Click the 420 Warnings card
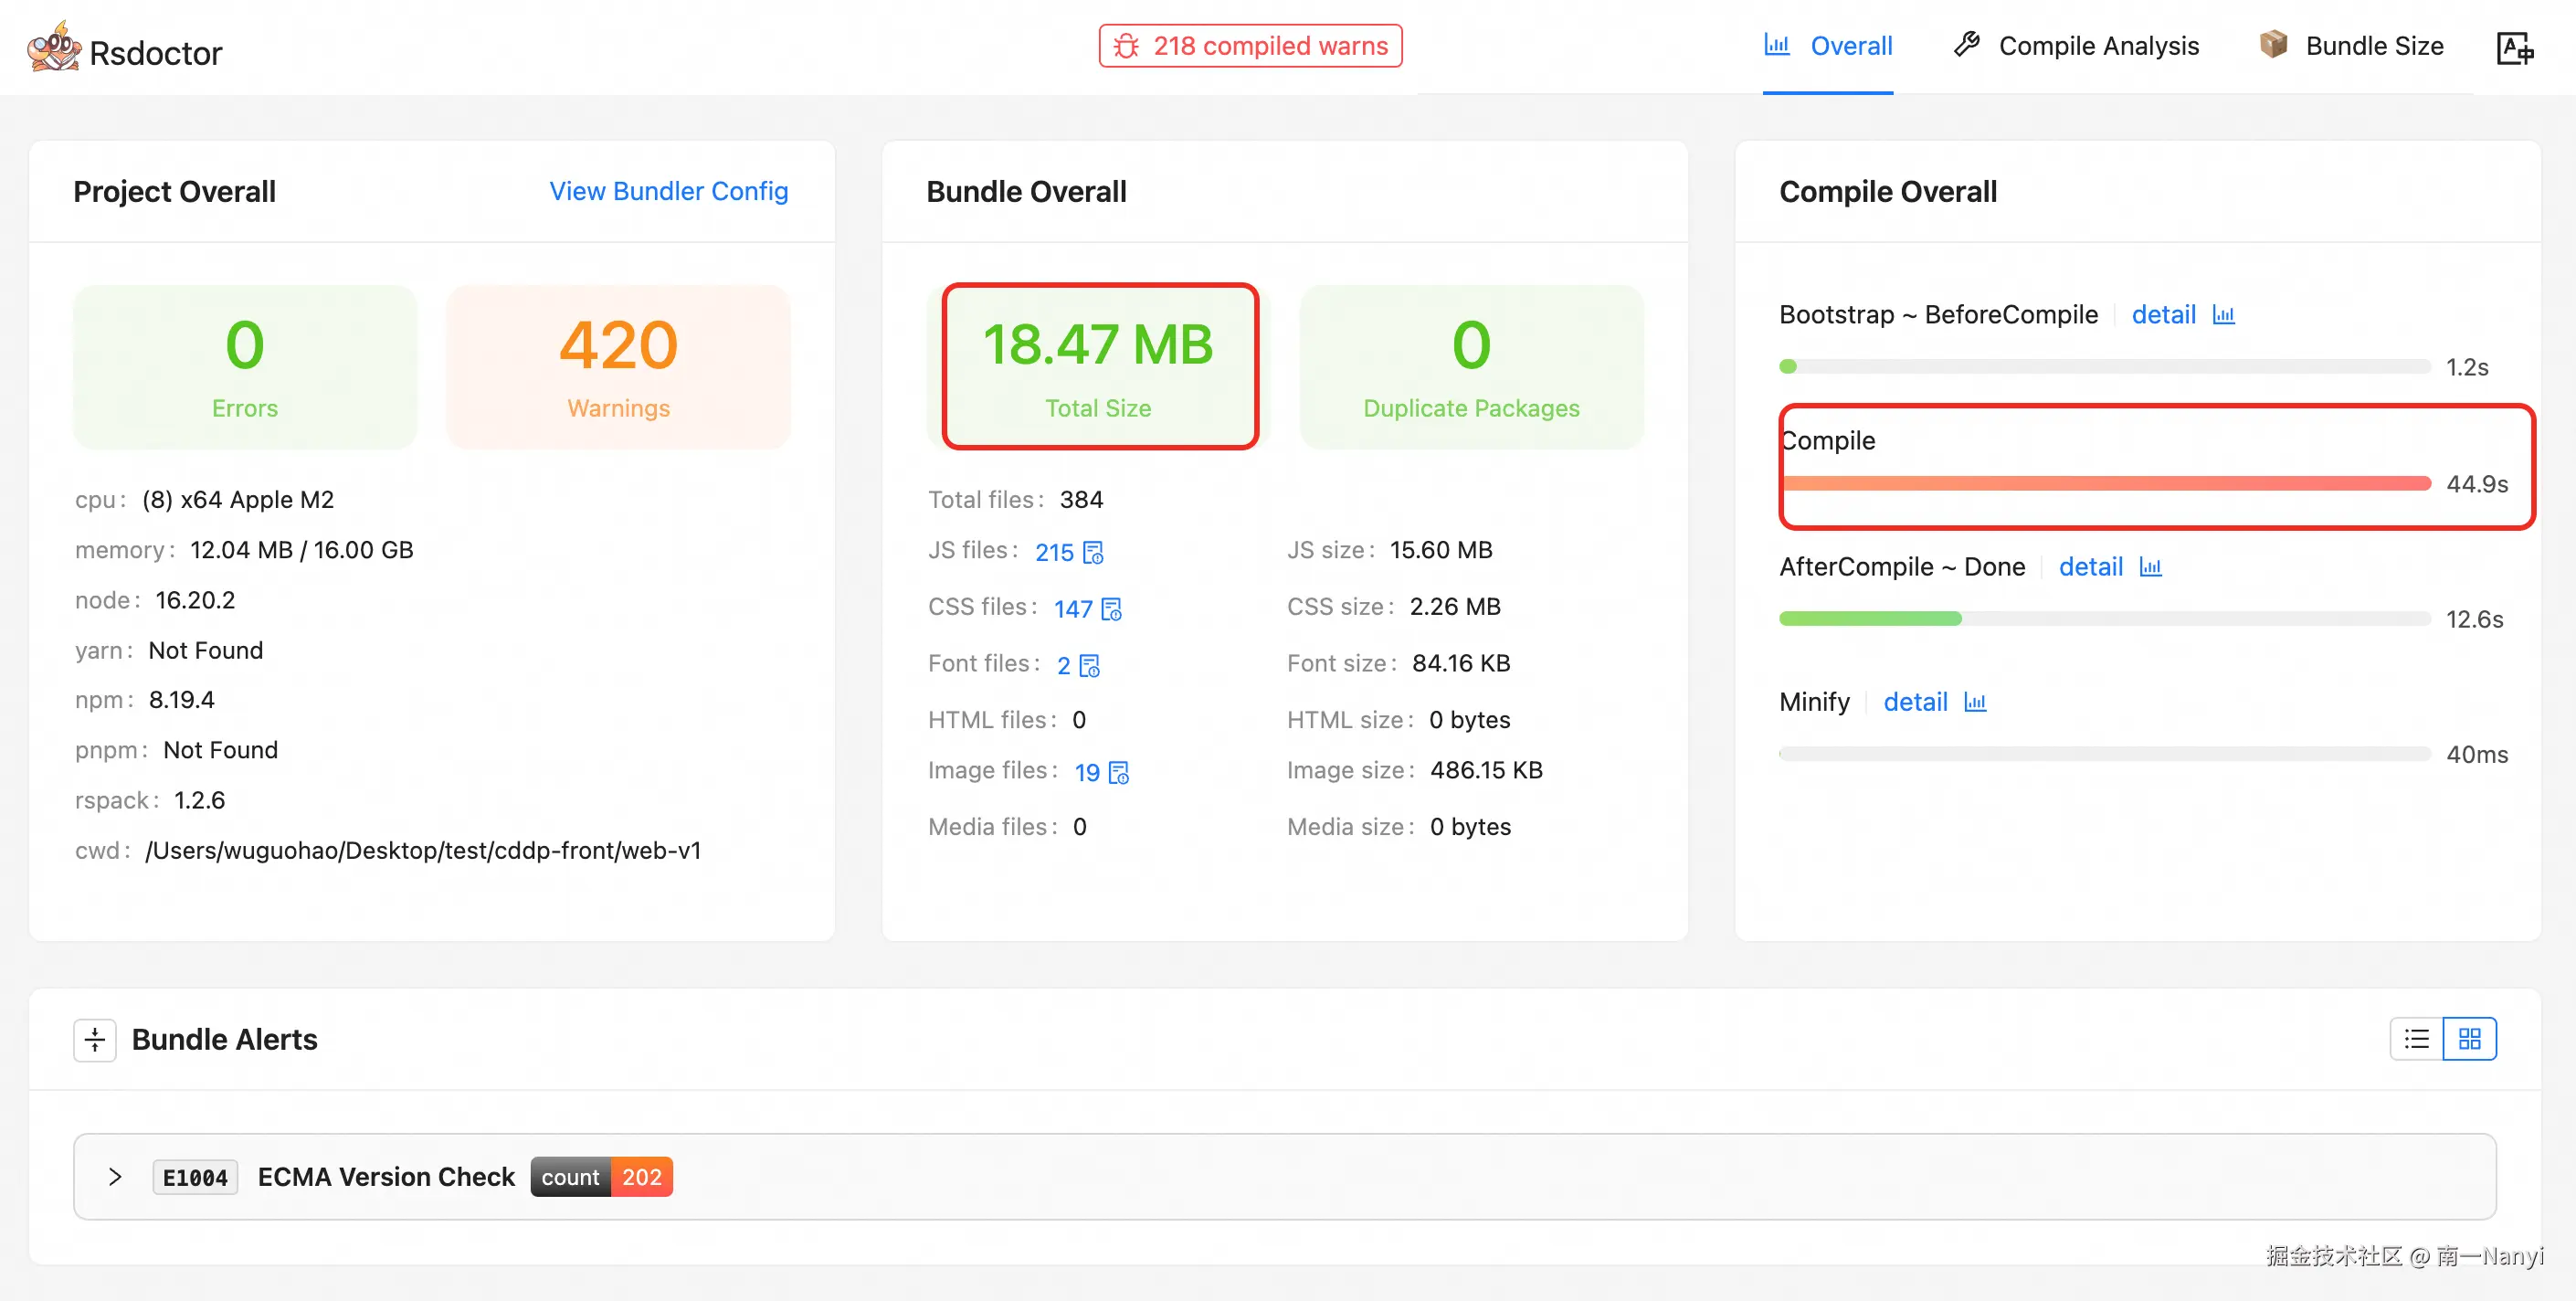 618,366
